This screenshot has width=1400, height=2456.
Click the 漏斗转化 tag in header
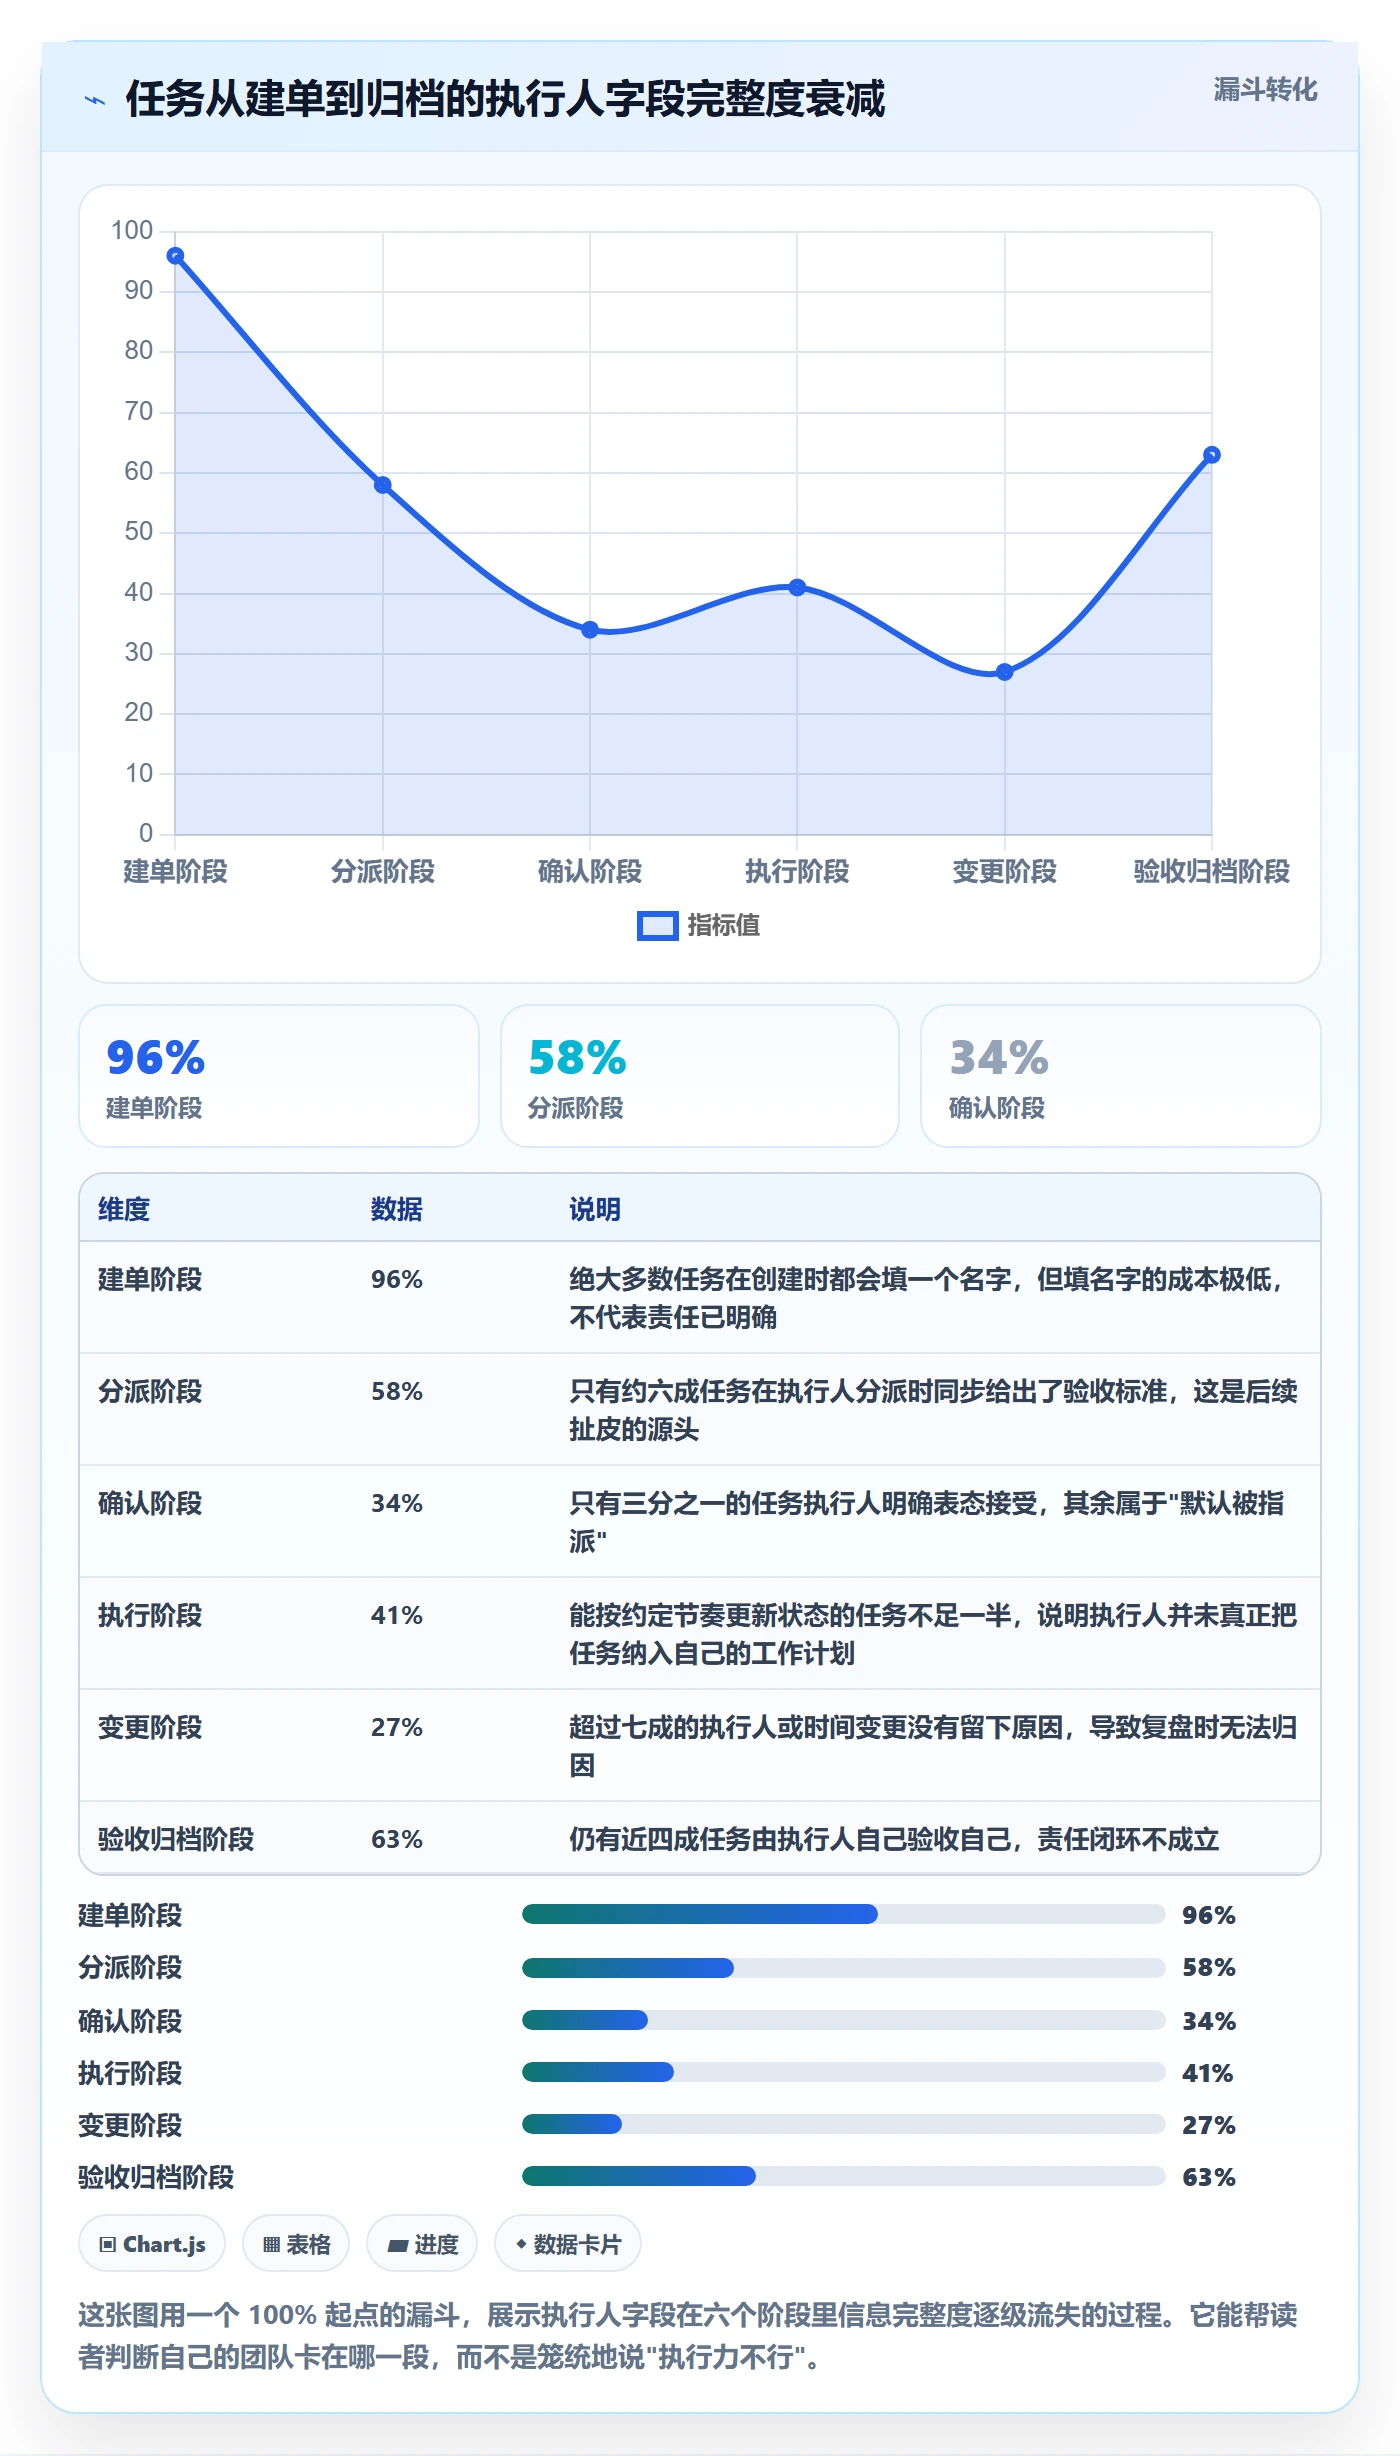pos(1265,90)
